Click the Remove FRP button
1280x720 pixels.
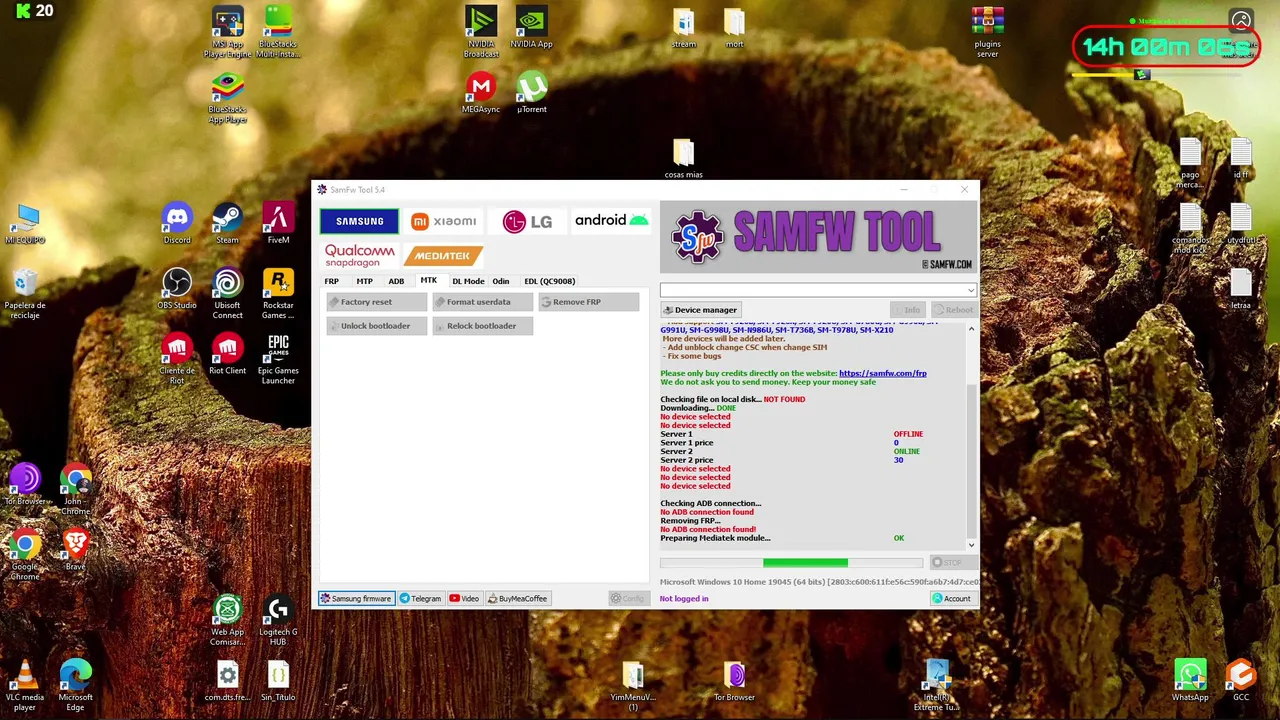(588, 302)
